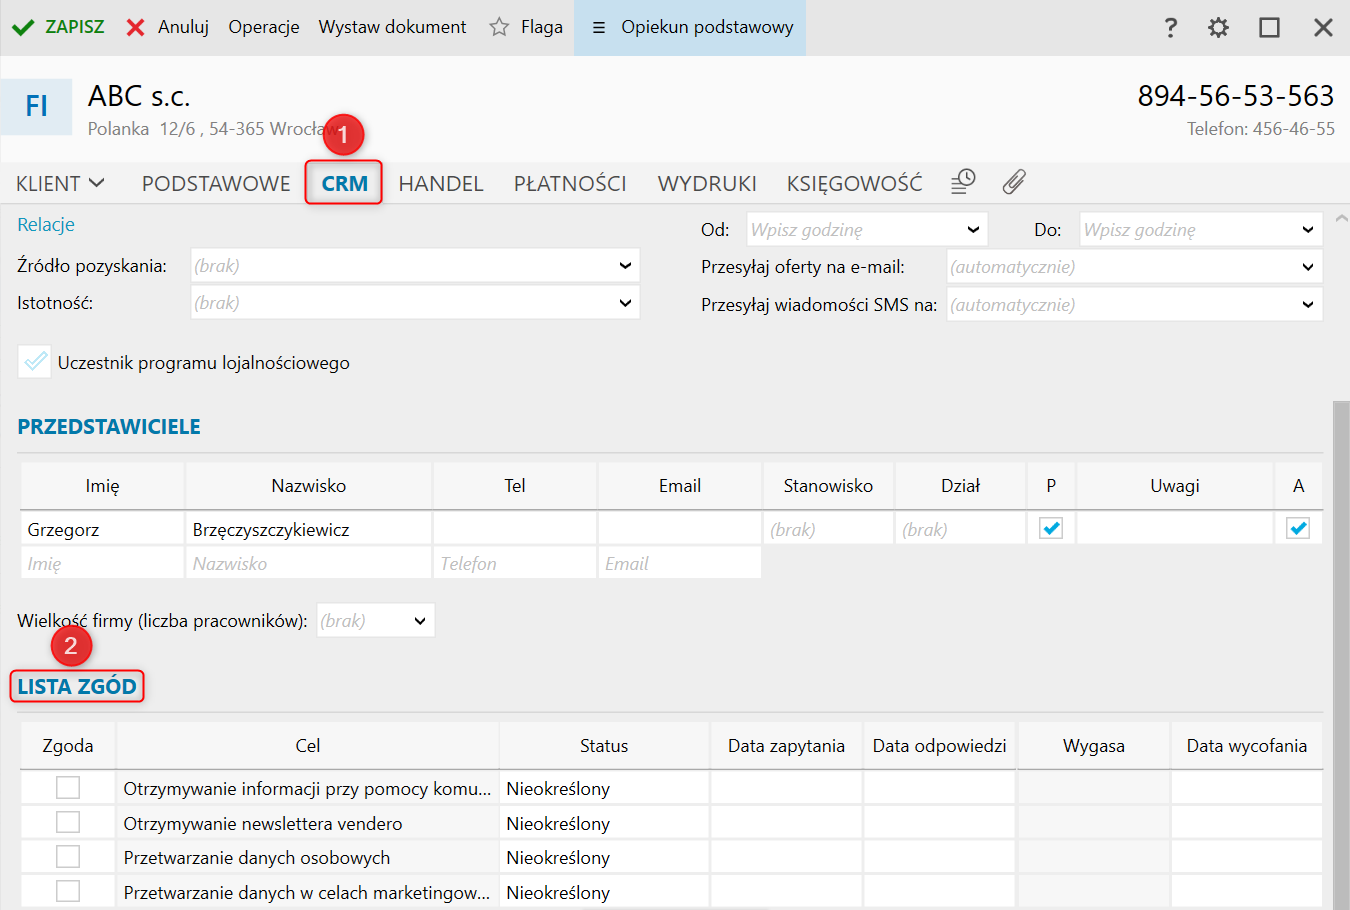Viewport: 1350px width, 910px height.
Task: Click the scrollbar up arrow
Action: coord(1341,217)
